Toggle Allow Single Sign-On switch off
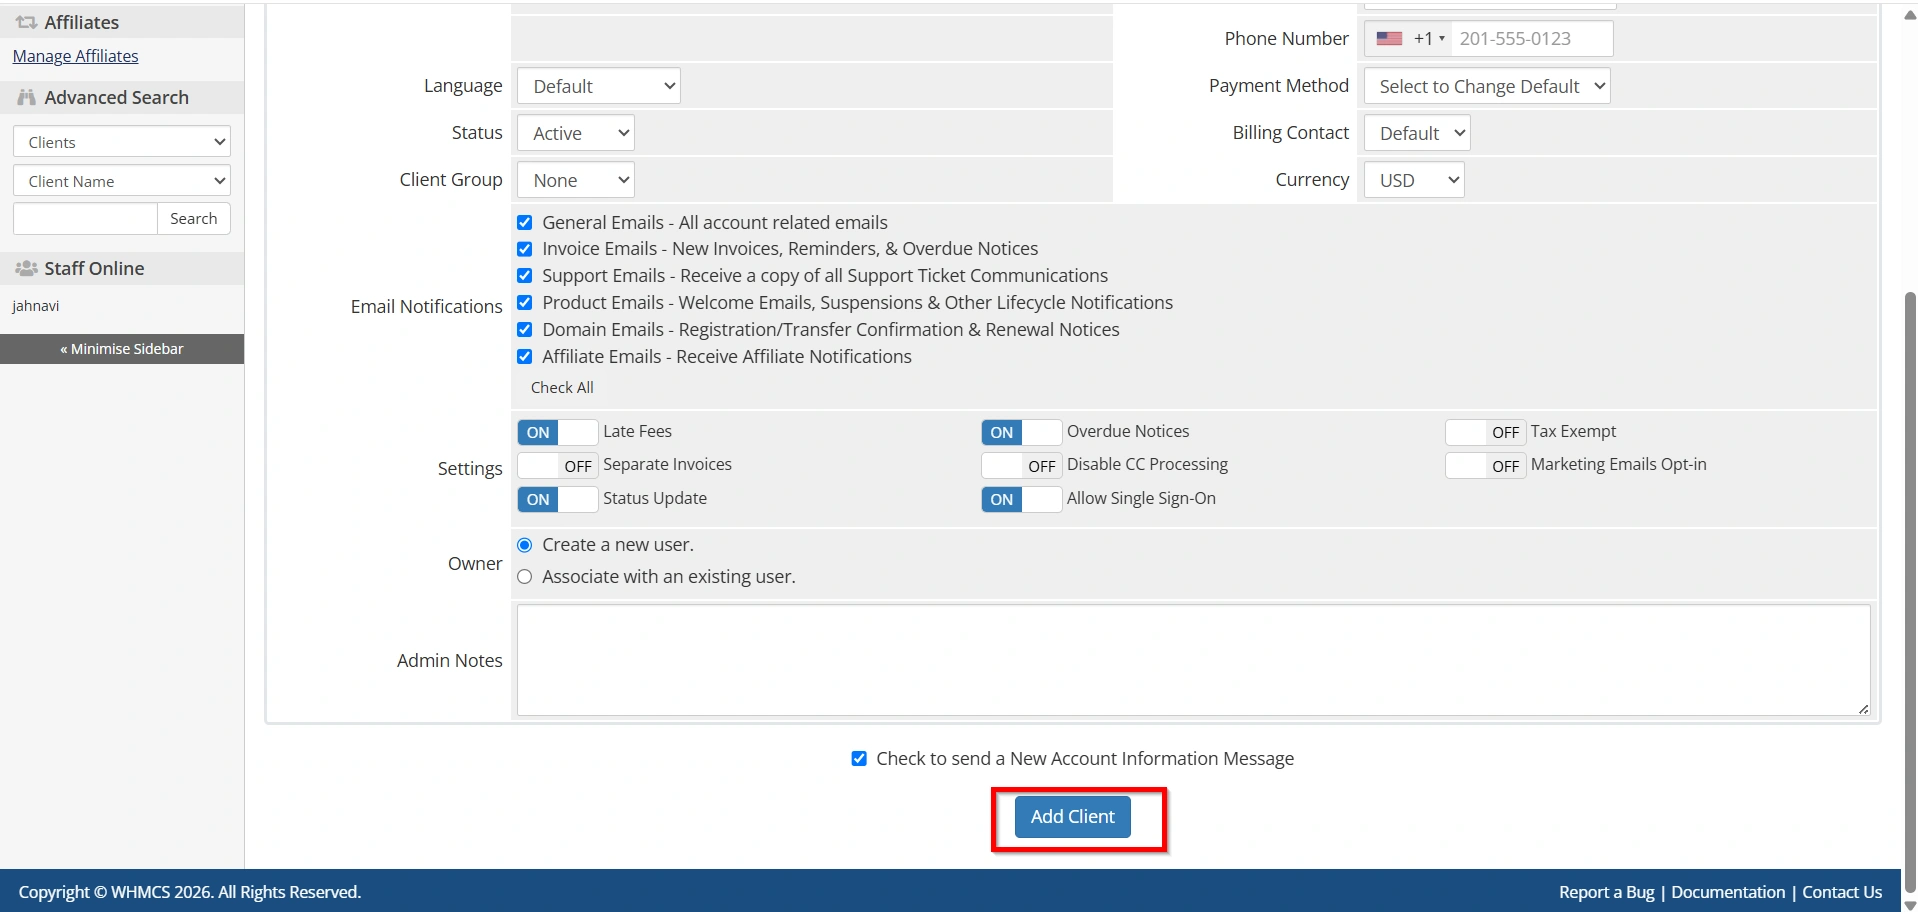Screen dimensions: 1918x912 [x=1021, y=499]
